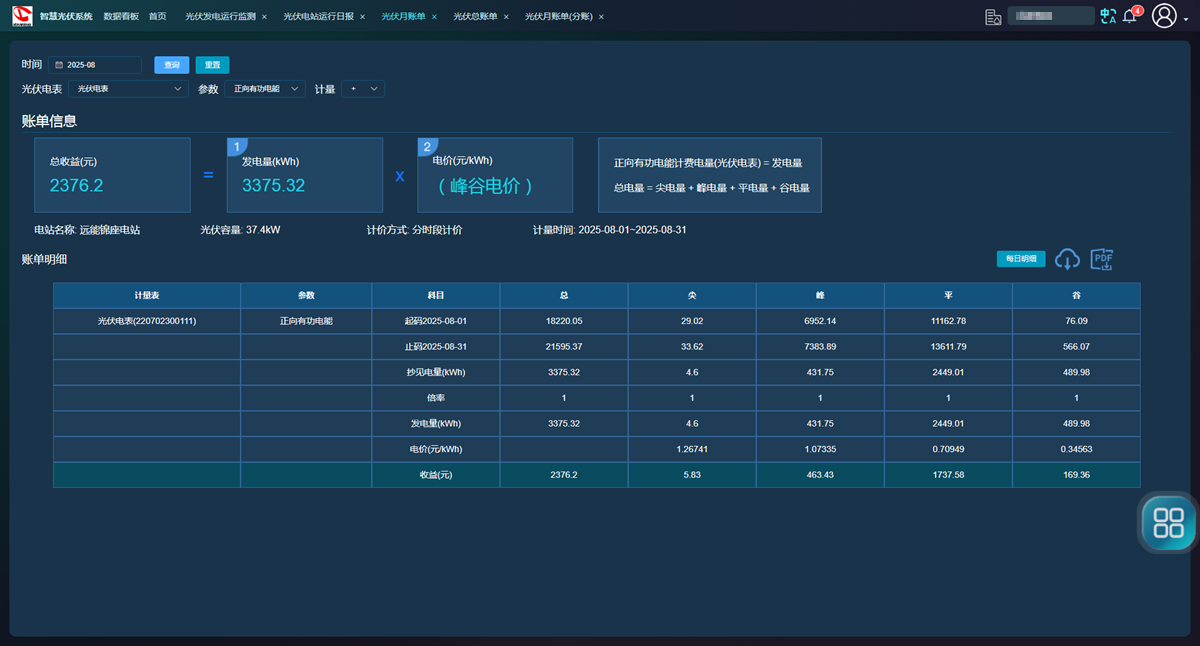This screenshot has width=1200, height=646.
Task: Open the user avatar profile menu
Action: 1164,16
